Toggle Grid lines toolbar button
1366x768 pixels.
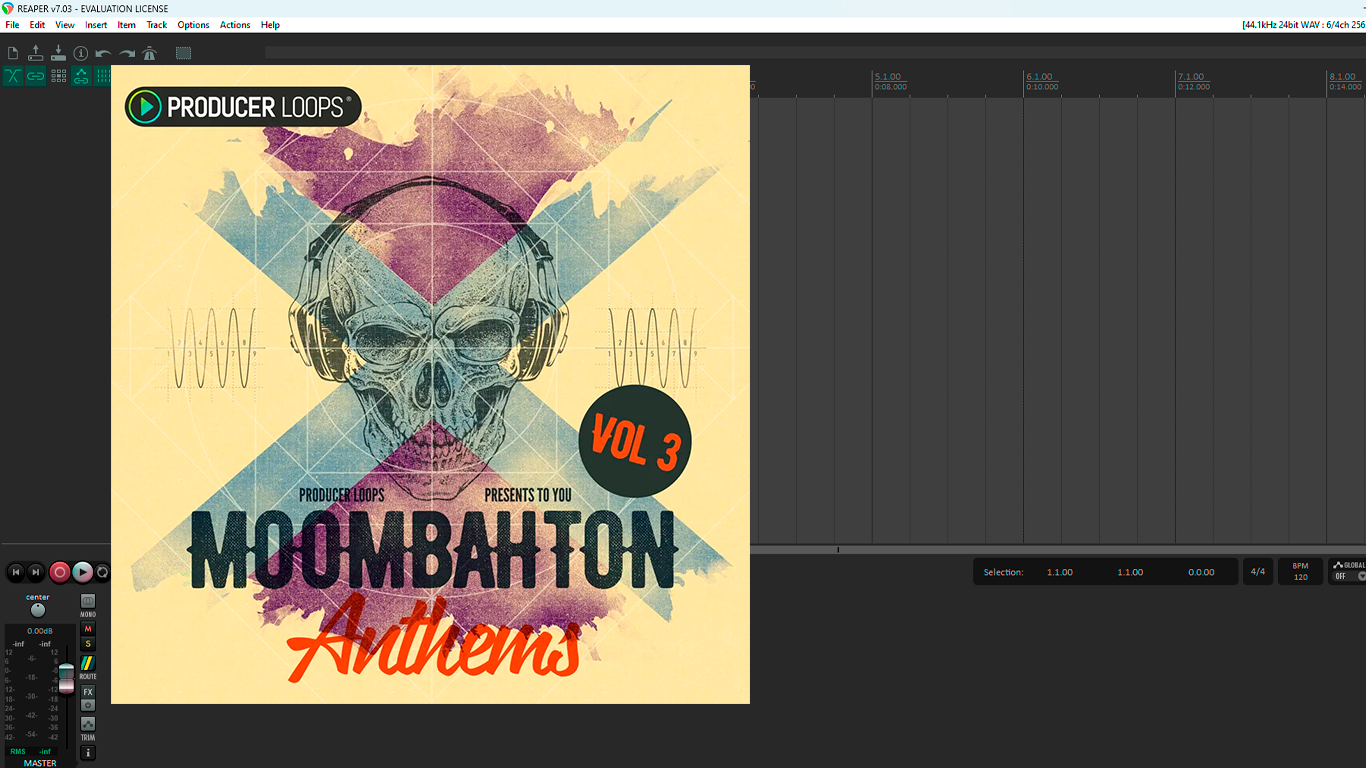[102, 76]
